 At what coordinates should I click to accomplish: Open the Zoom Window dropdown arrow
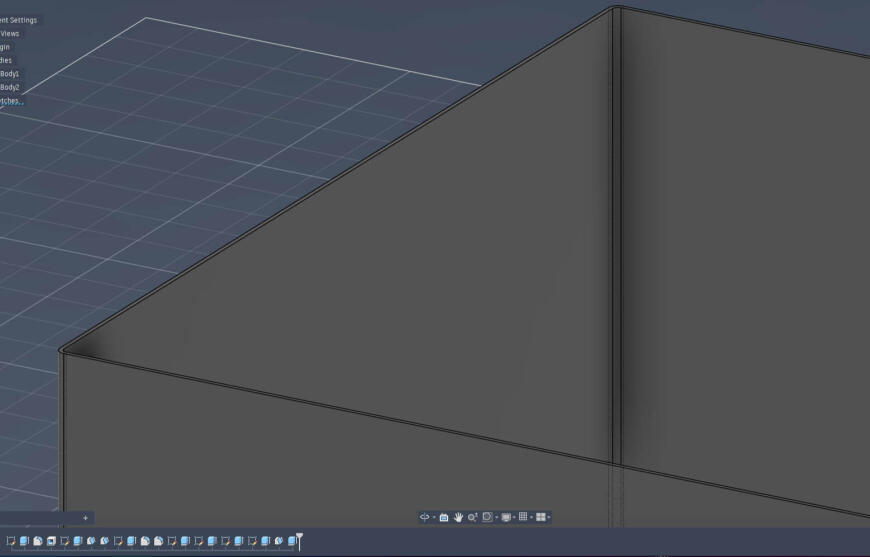[497, 517]
